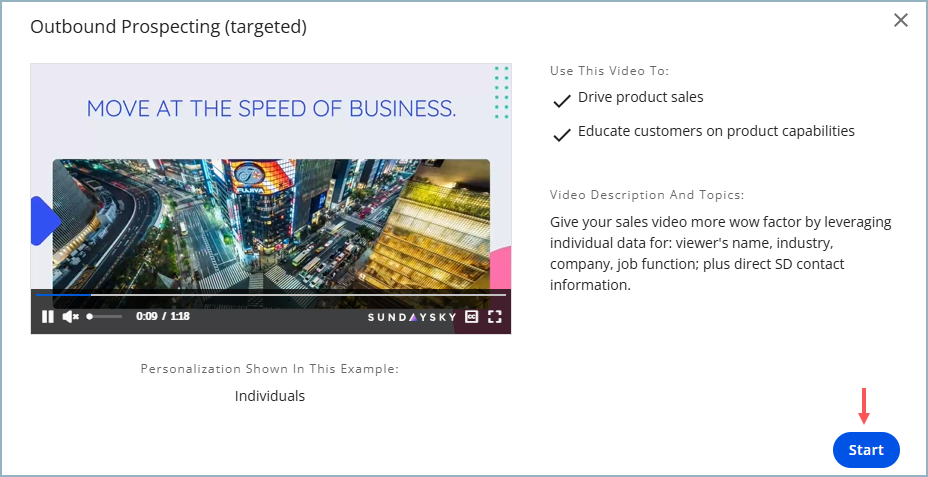Image resolution: width=928 pixels, height=477 pixels.
Task: Click the Outbound Prospecting (targeted) title
Action: tap(169, 27)
